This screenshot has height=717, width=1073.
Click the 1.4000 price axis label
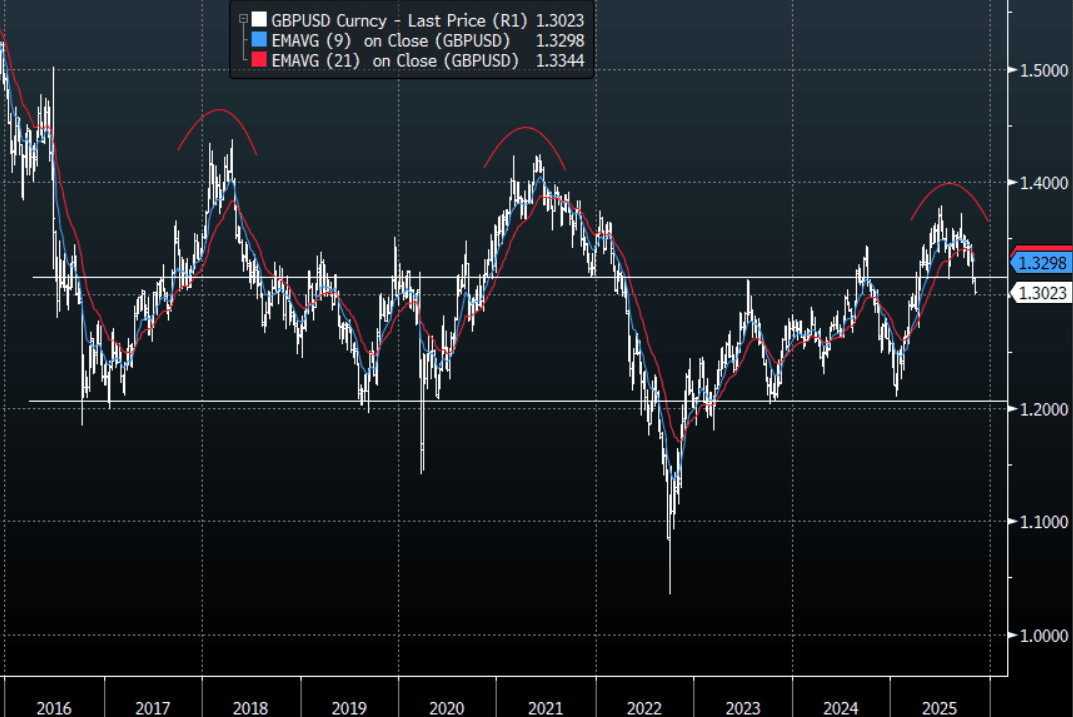[1044, 183]
